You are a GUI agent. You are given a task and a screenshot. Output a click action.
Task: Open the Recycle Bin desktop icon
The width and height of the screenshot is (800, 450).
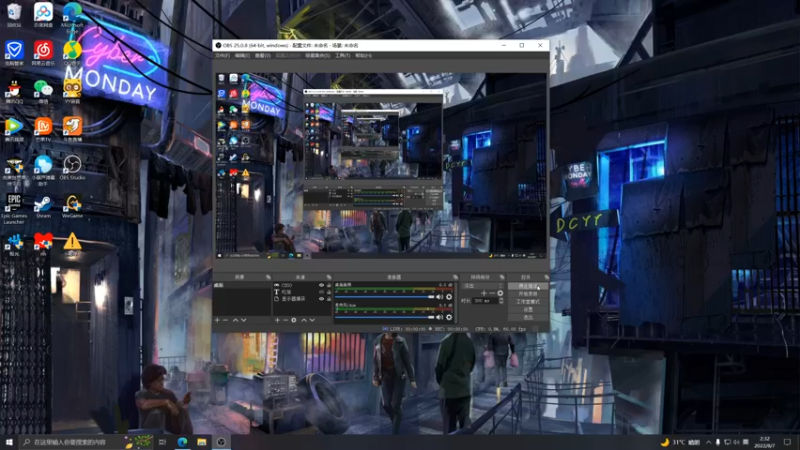pos(14,14)
